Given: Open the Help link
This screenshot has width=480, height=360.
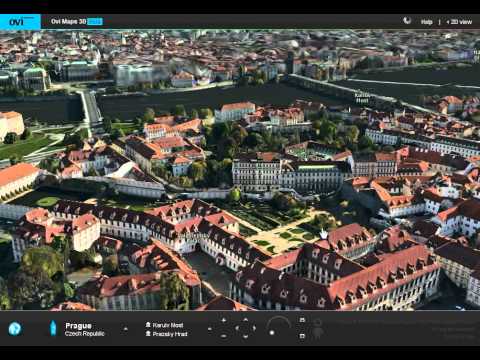Looking at the screenshot, I should click(x=427, y=22).
